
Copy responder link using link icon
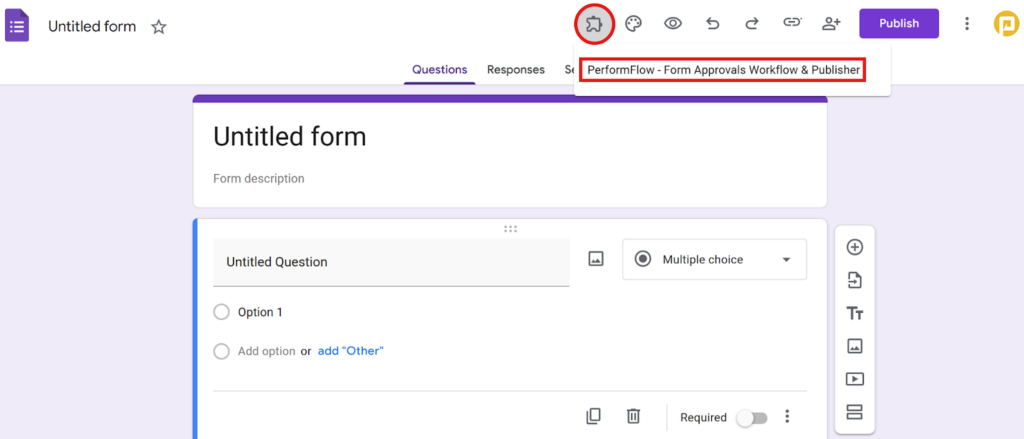pos(791,24)
